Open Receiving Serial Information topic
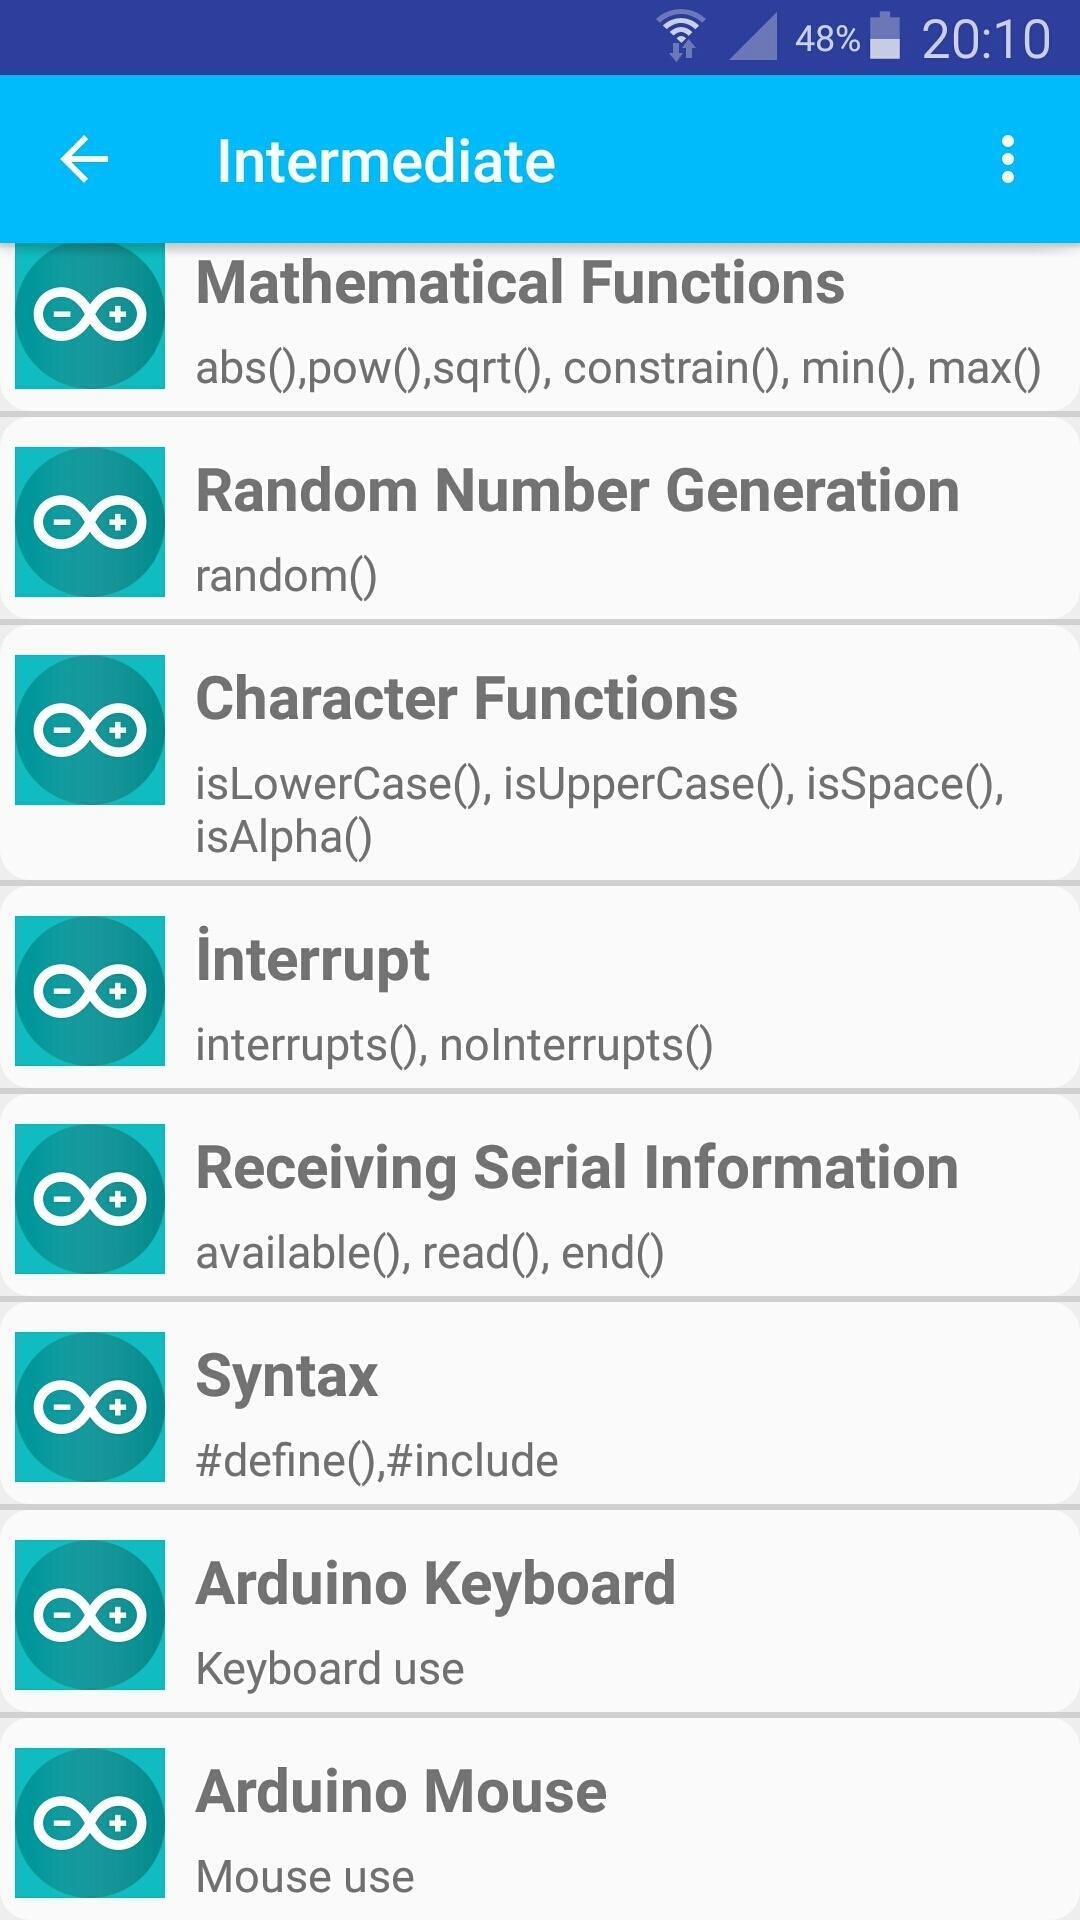Viewport: 1080px width, 1920px height. [577, 1168]
